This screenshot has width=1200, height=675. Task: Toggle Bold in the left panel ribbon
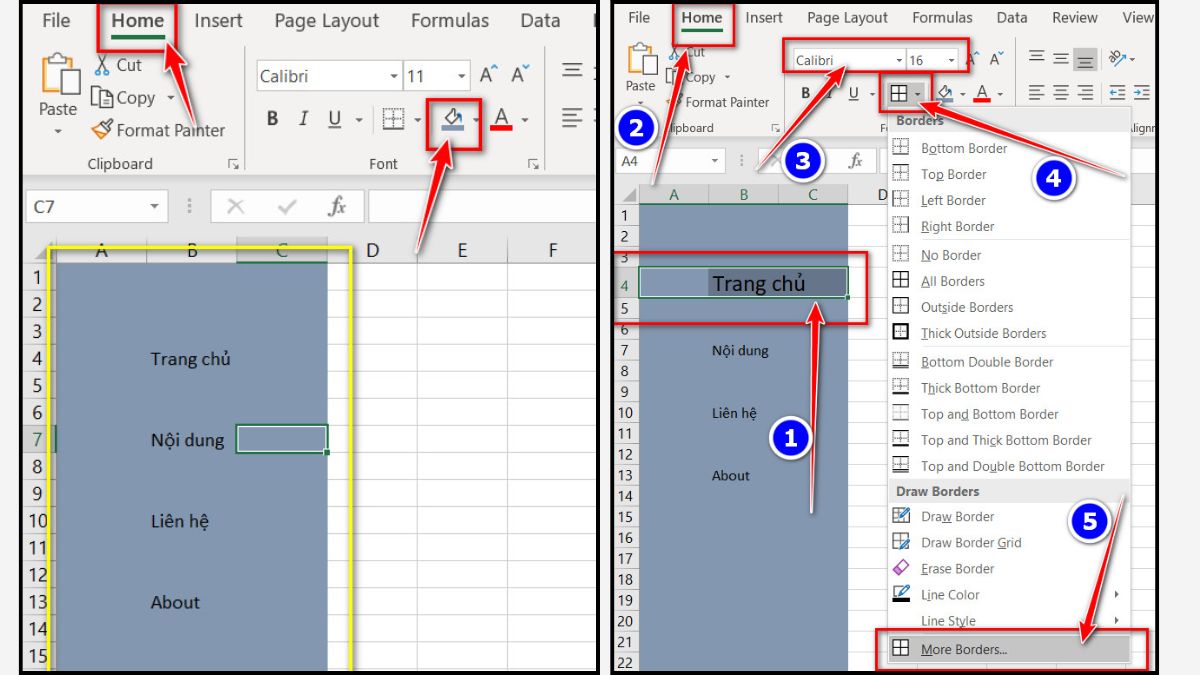pyautogui.click(x=272, y=119)
